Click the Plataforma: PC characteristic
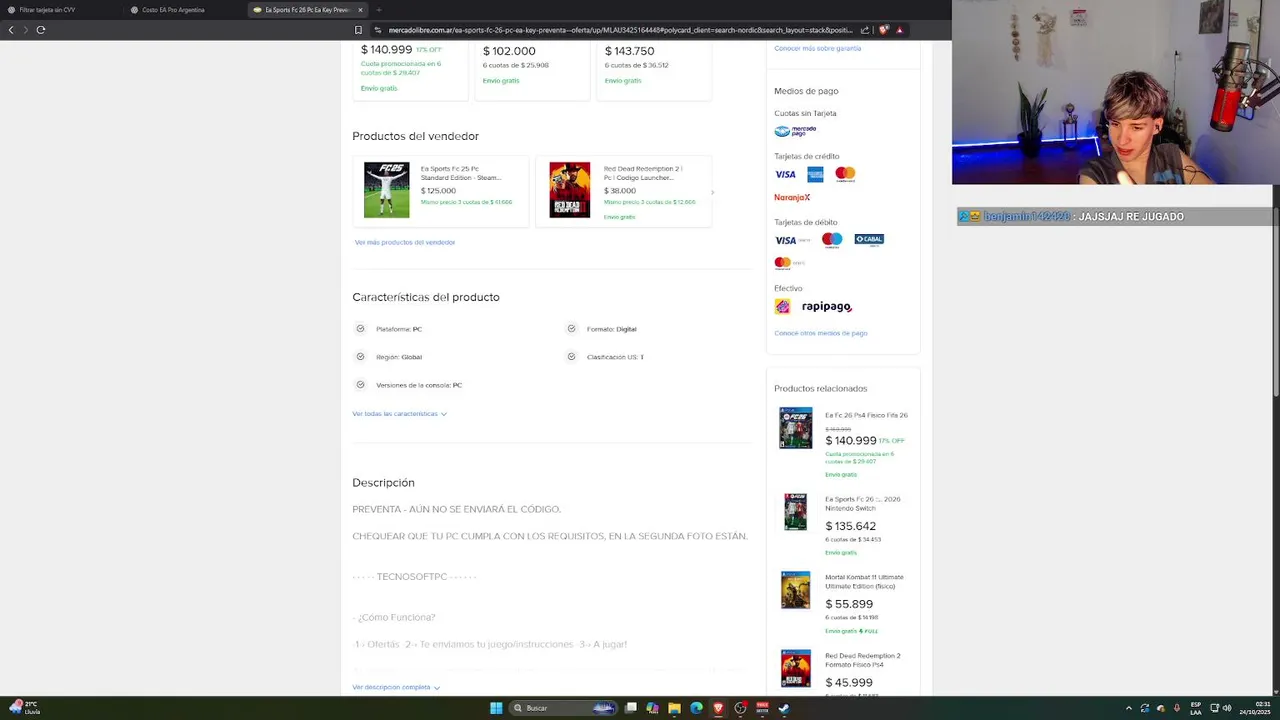The width and height of the screenshot is (1280, 720). [x=399, y=329]
